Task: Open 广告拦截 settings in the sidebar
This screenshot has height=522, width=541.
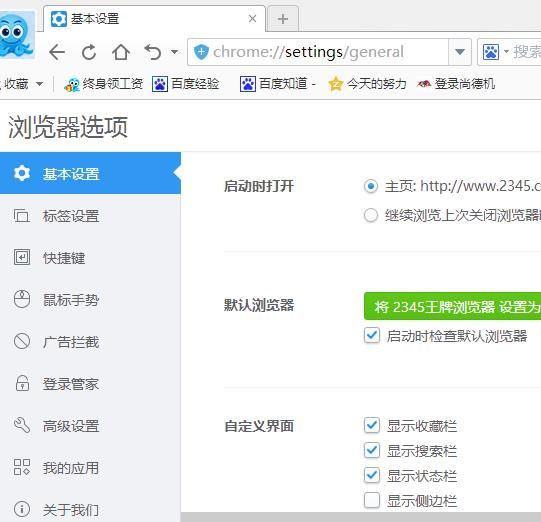Action: (x=90, y=342)
